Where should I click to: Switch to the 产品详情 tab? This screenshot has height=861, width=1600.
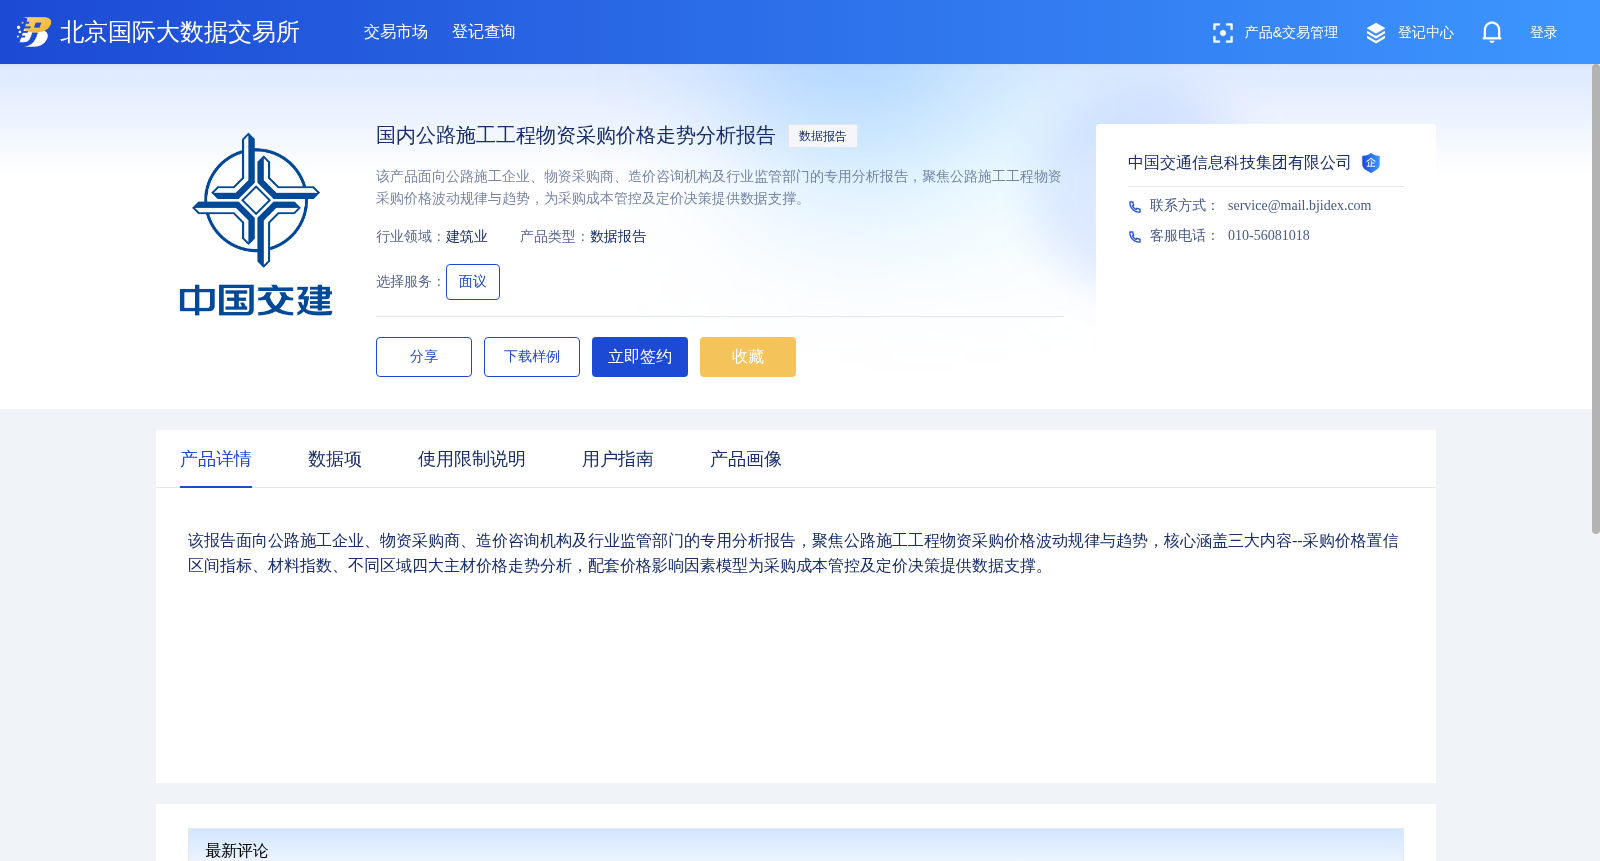(216, 459)
